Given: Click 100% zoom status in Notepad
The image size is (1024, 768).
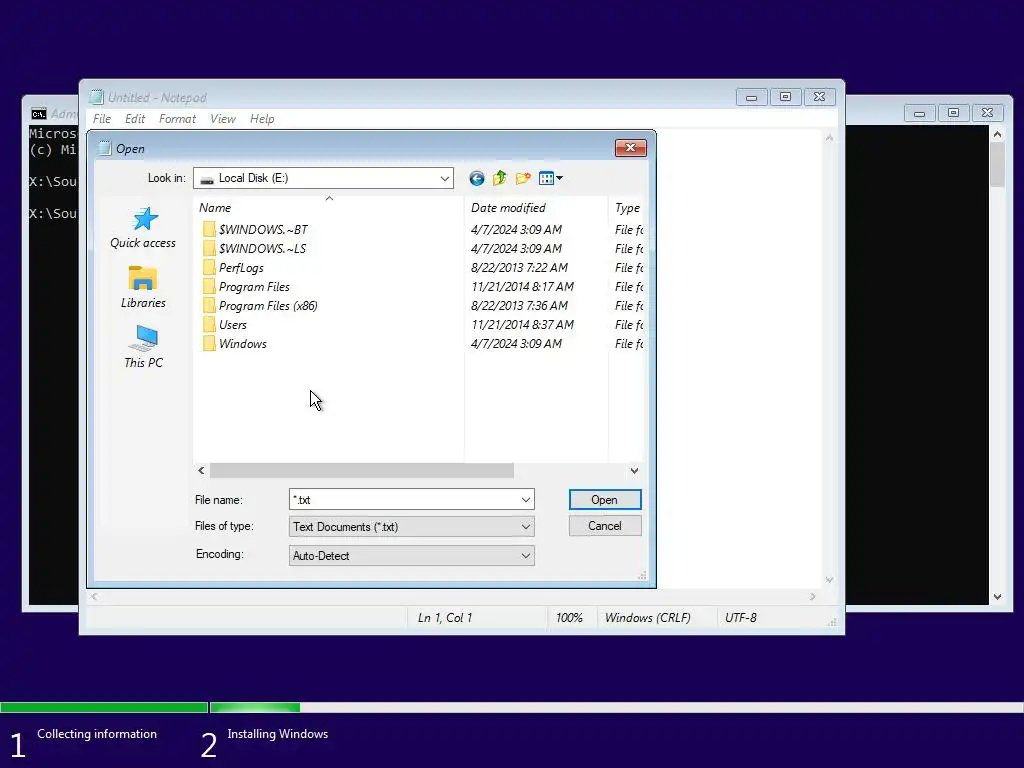Looking at the screenshot, I should (569, 618).
